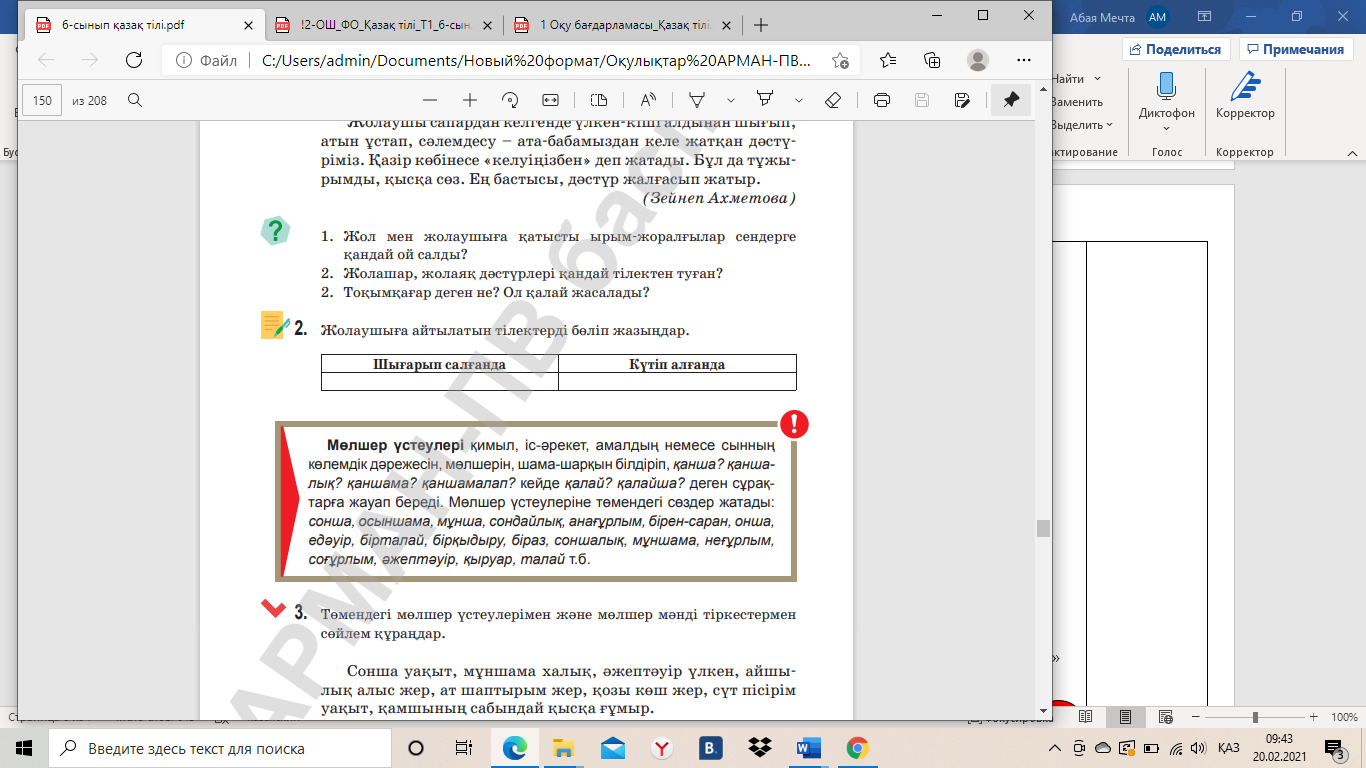Viewport: 1366px width, 768px height.
Task: Click Диктофон icon in Word ribbon
Action: (x=1166, y=100)
